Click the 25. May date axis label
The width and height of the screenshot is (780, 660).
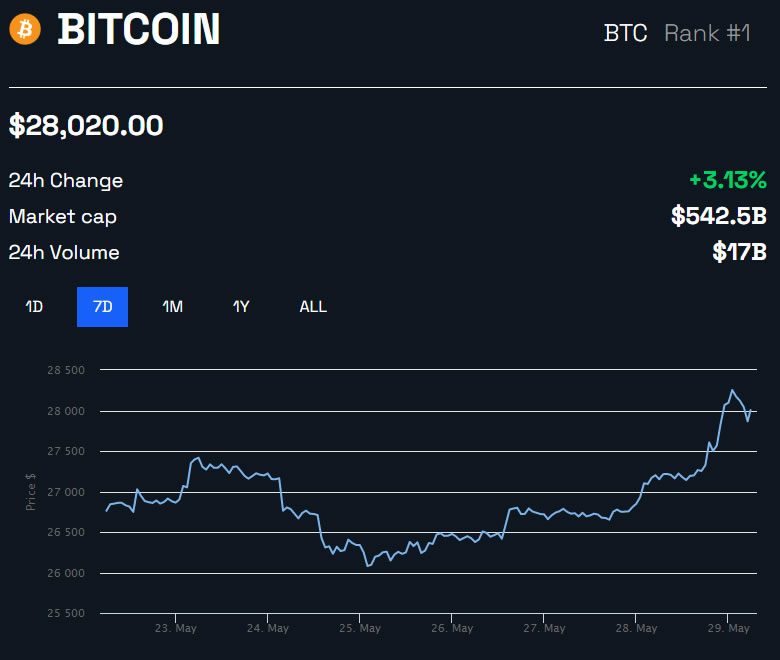click(x=360, y=629)
